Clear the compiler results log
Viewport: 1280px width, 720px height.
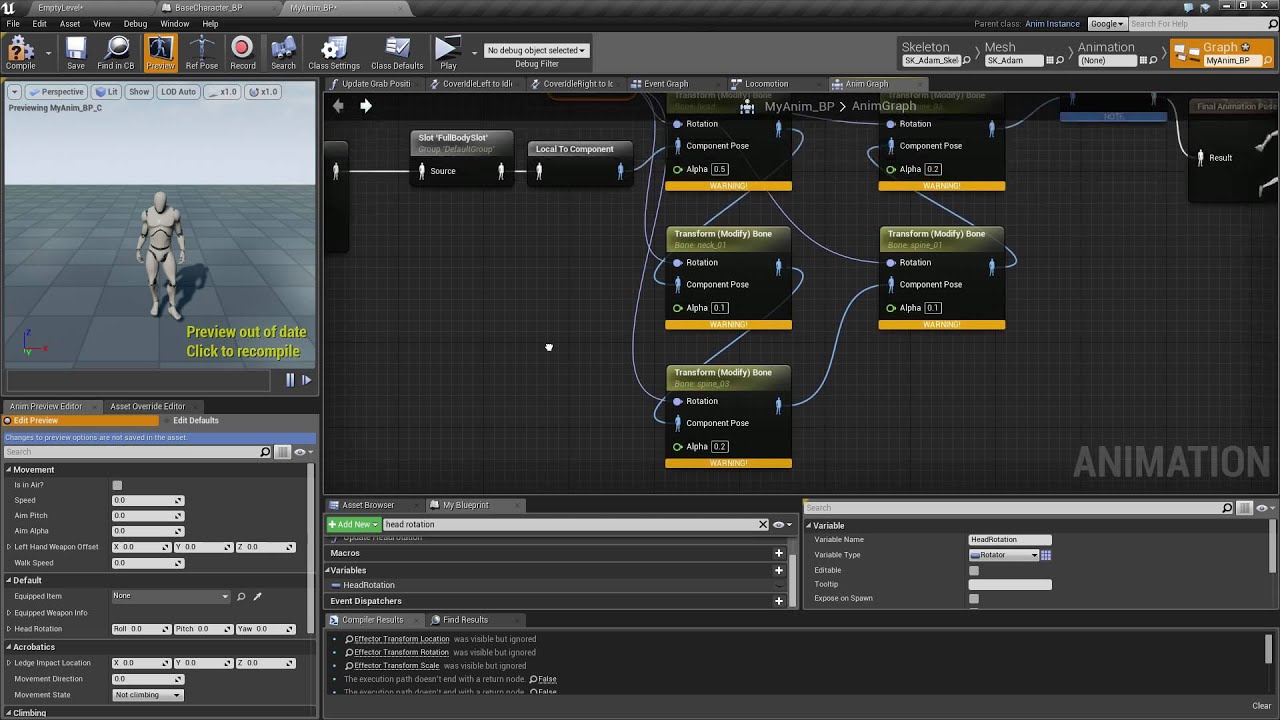(1262, 706)
